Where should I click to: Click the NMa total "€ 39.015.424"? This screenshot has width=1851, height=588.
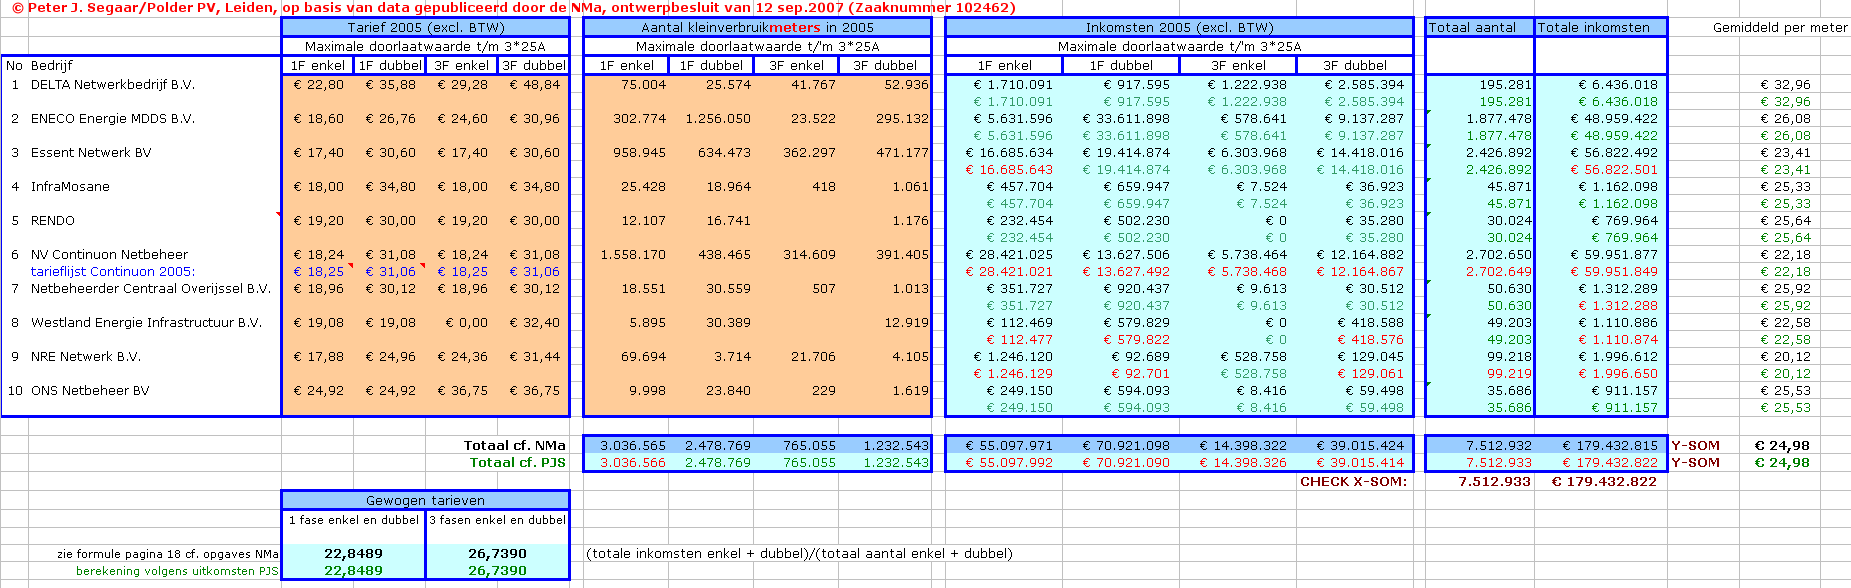coord(1360,445)
